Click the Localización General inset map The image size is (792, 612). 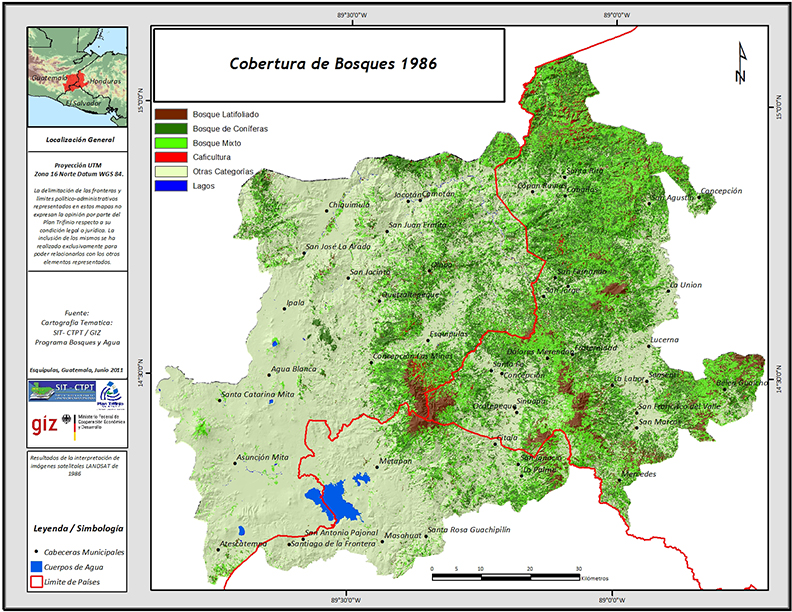(78, 72)
